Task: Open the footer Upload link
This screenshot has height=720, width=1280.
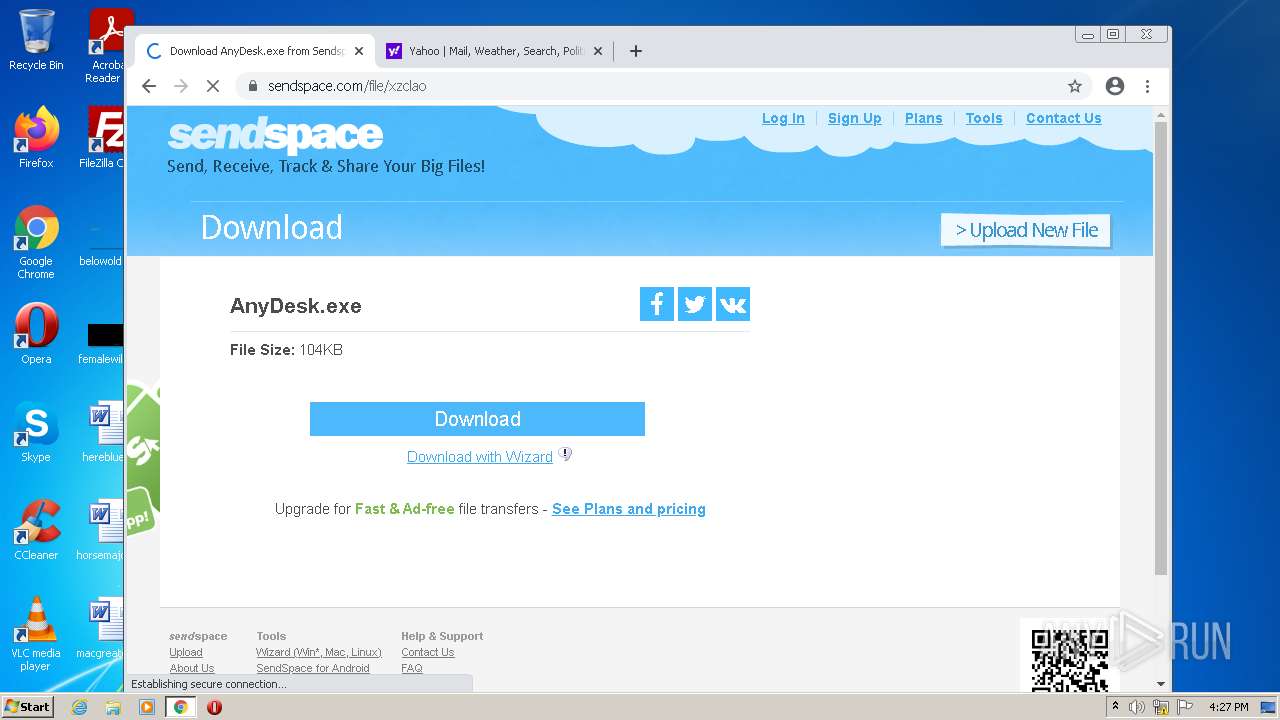Action: [x=186, y=652]
